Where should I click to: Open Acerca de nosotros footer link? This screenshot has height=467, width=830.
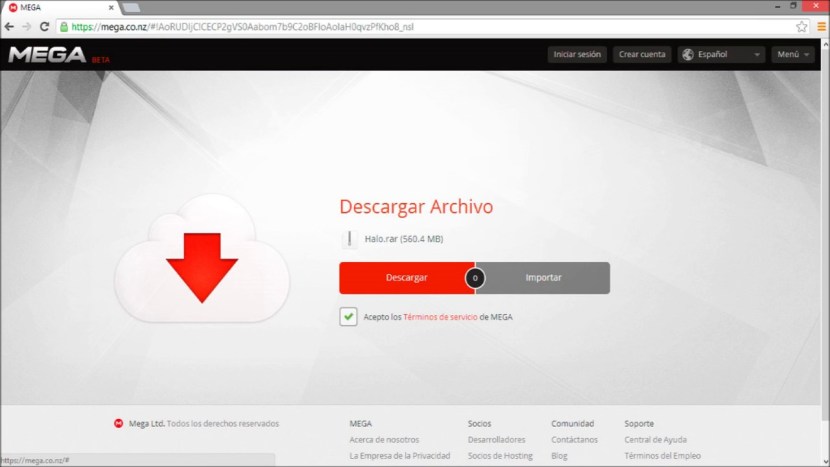384,439
